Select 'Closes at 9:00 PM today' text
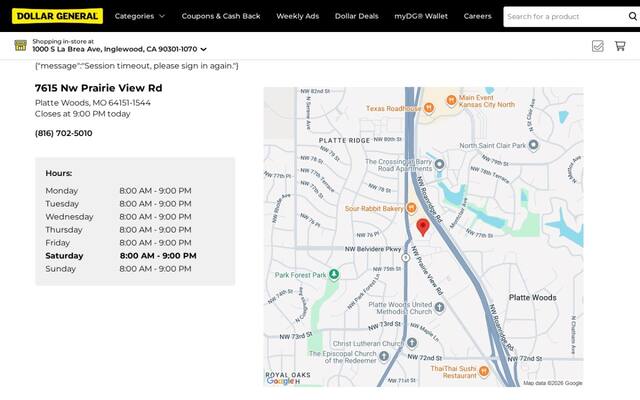This screenshot has width=640, height=400. click(x=82, y=114)
